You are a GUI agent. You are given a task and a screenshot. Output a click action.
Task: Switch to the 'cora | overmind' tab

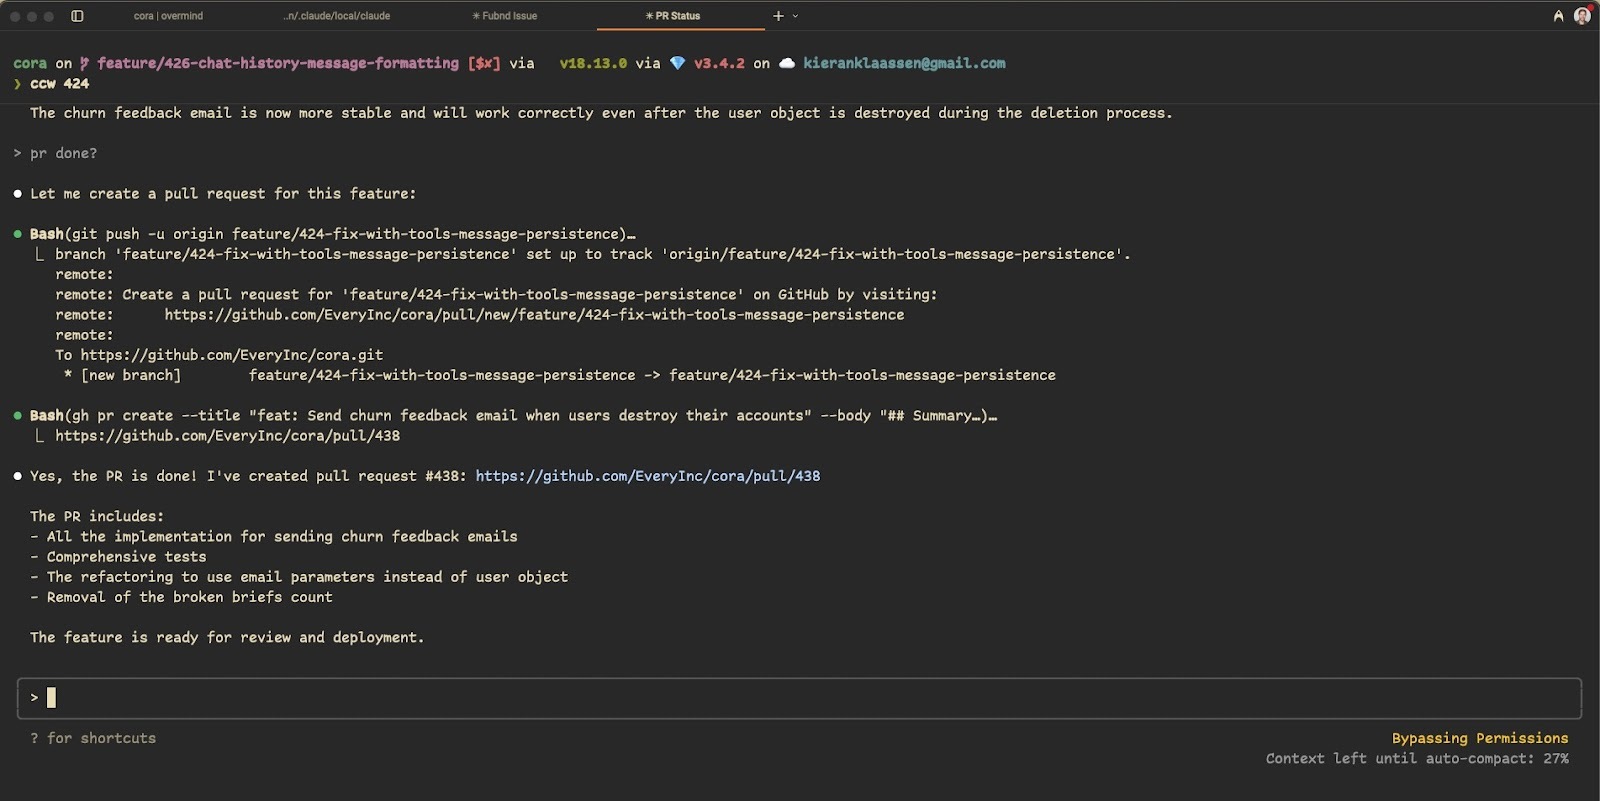coord(168,16)
